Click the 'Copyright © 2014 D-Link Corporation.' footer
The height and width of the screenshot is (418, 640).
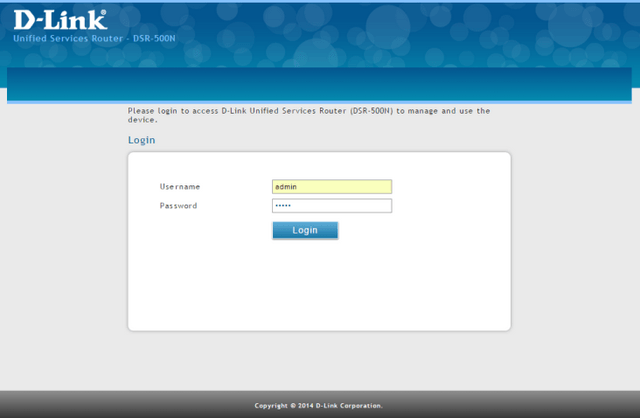(x=319, y=405)
